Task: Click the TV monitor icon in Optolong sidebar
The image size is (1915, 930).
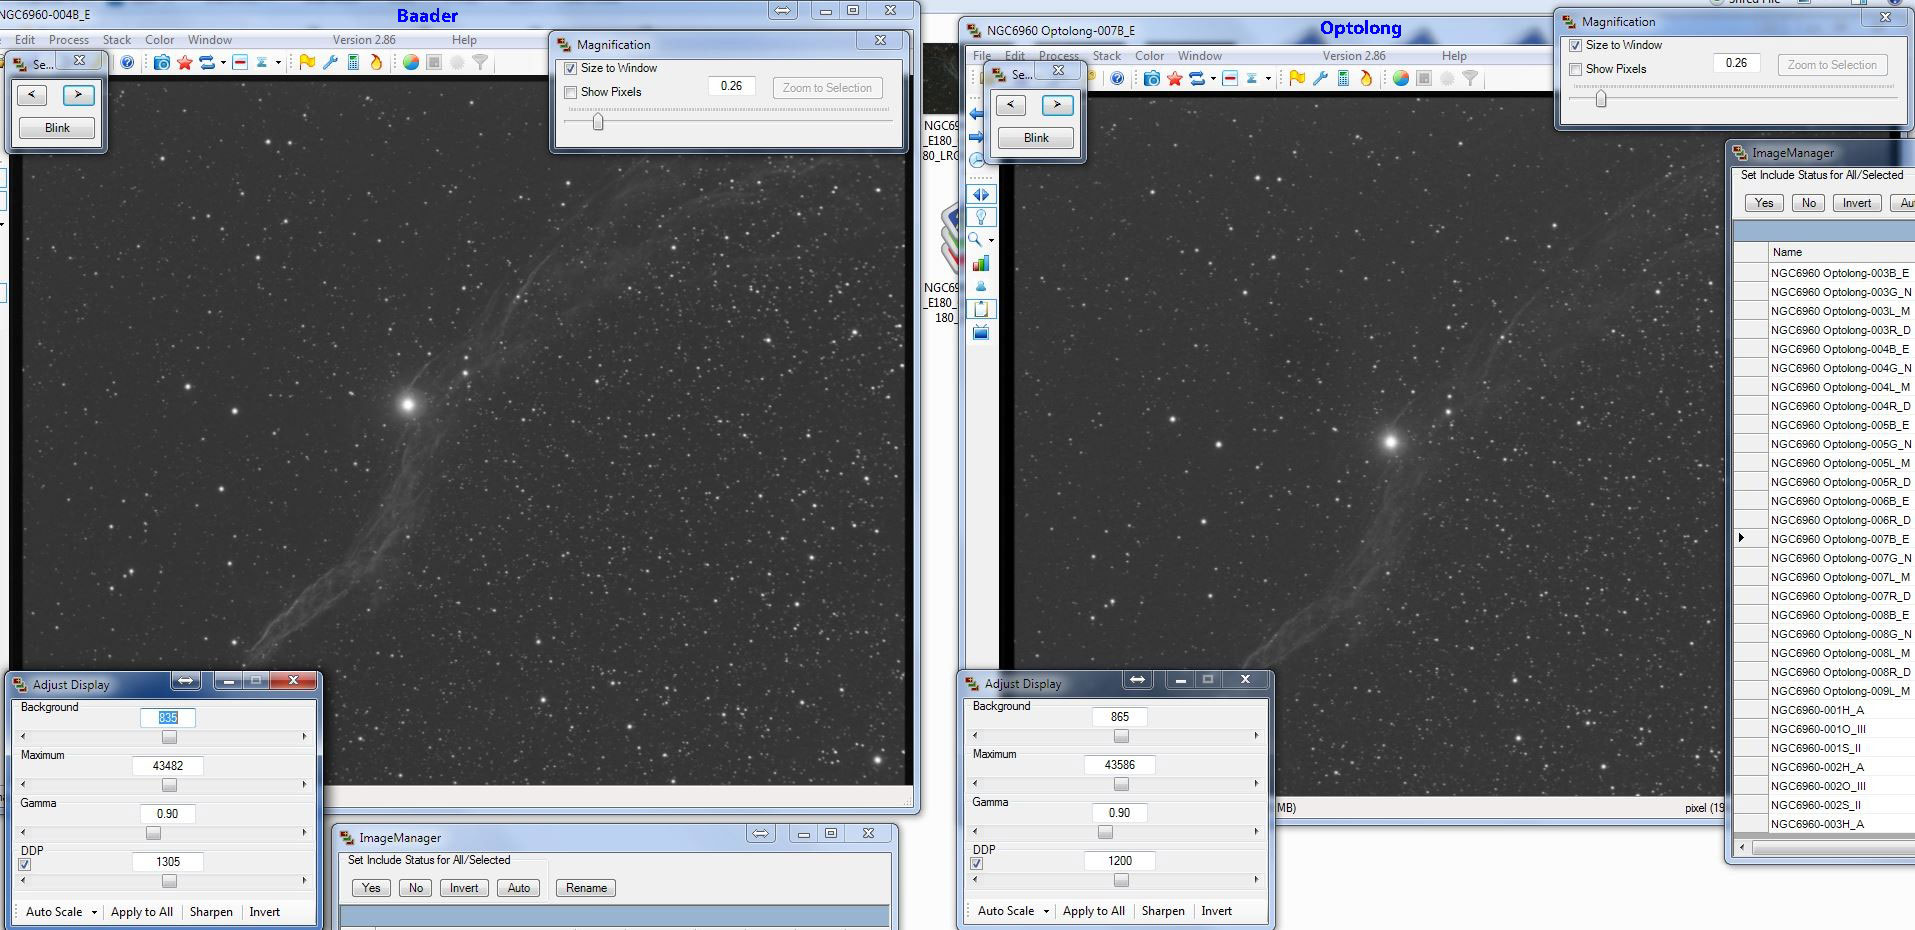Action: tap(980, 332)
